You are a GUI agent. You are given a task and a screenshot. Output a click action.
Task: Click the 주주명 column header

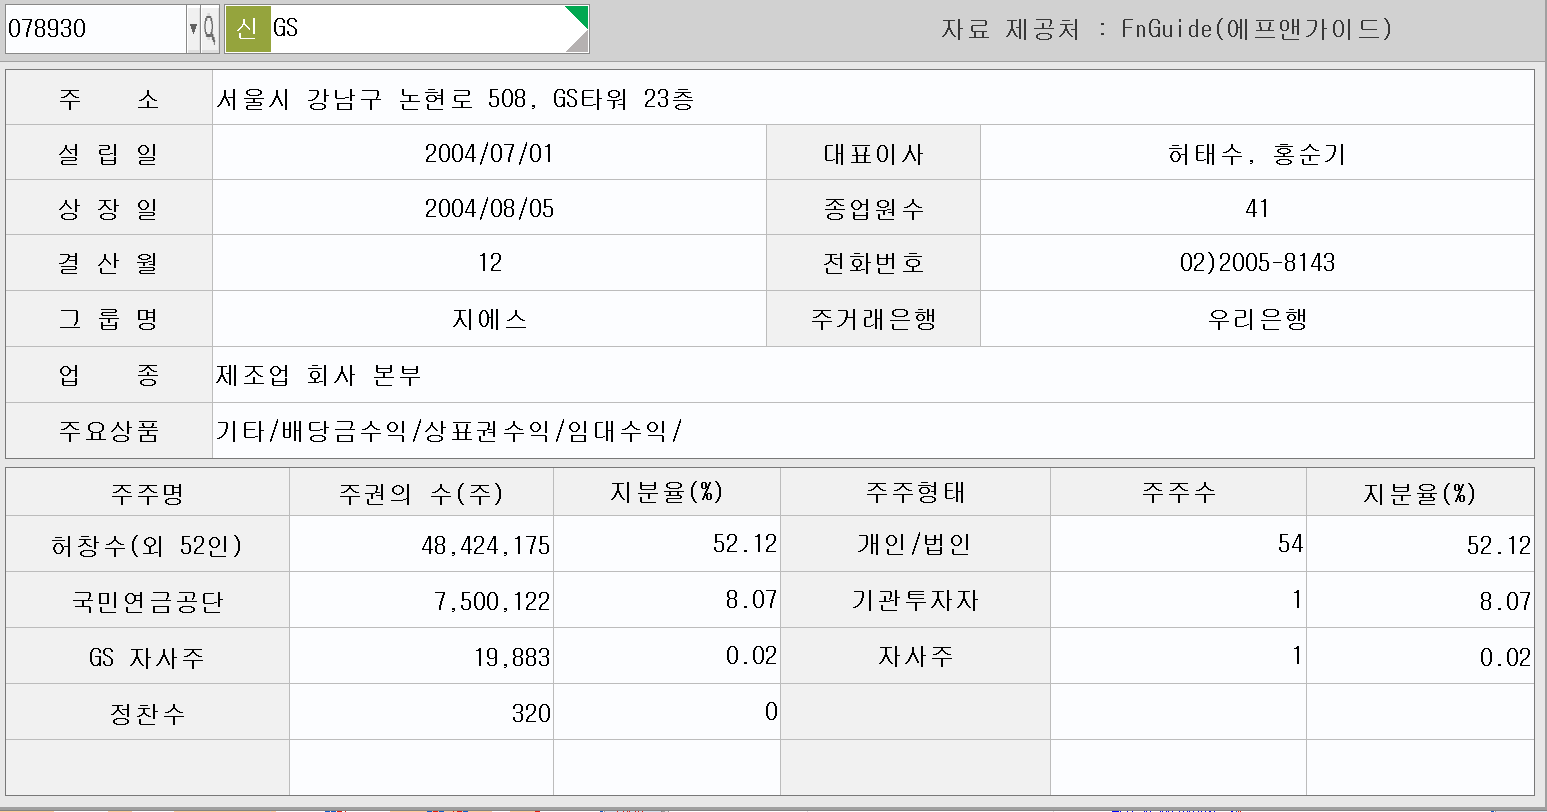tap(147, 492)
